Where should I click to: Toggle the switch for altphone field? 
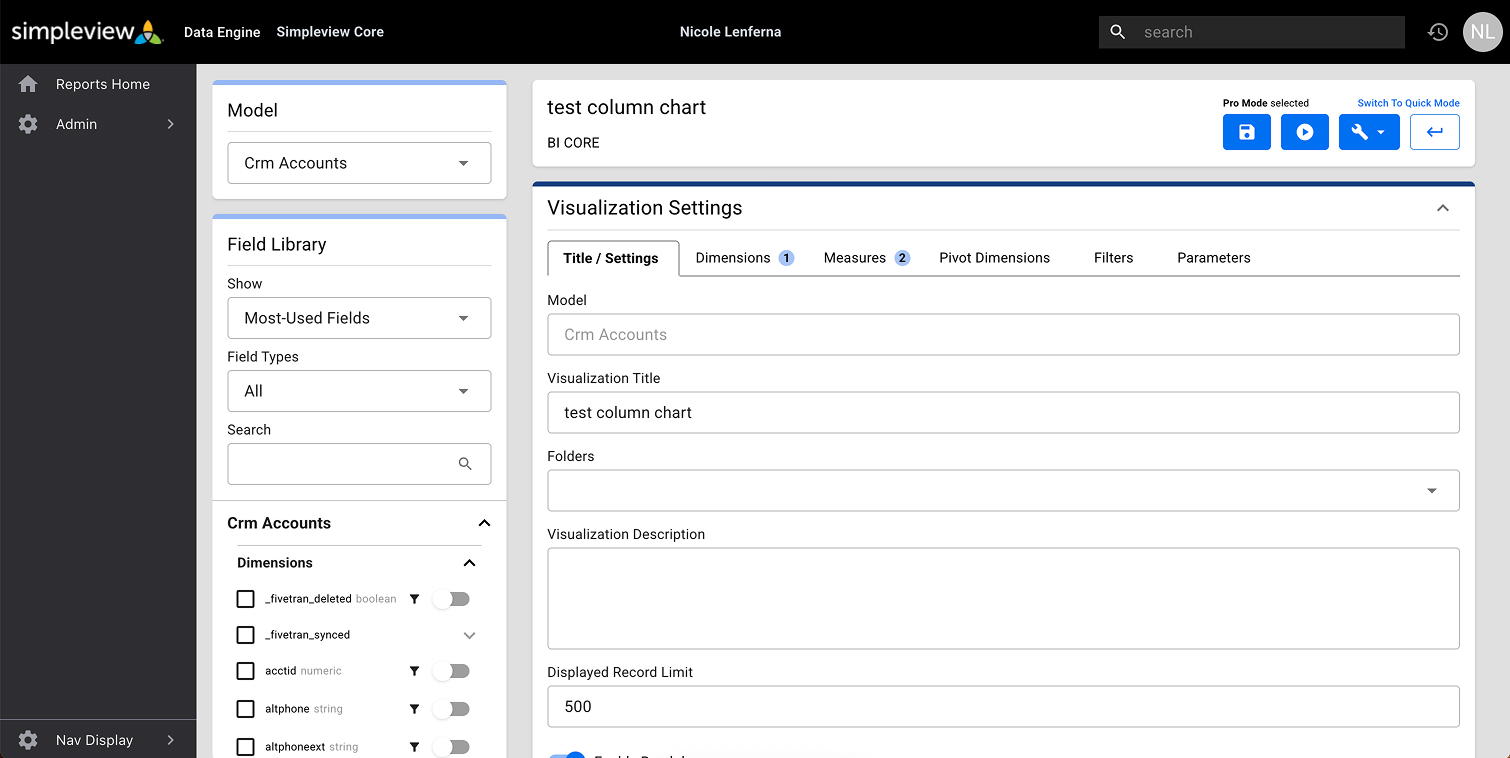point(451,709)
